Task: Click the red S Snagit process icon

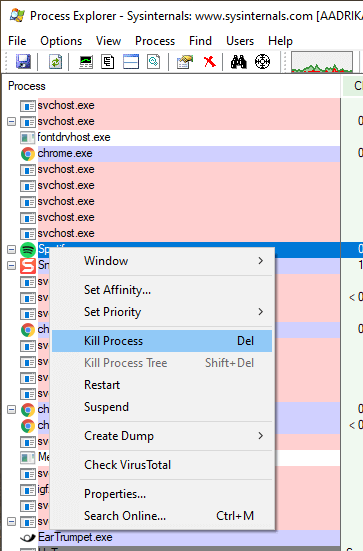Action: point(28,266)
